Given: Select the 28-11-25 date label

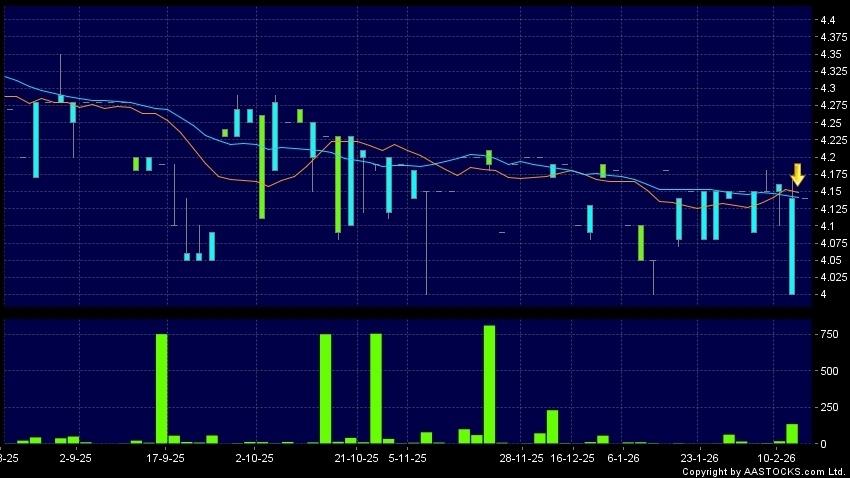Looking at the screenshot, I should click(522, 457).
